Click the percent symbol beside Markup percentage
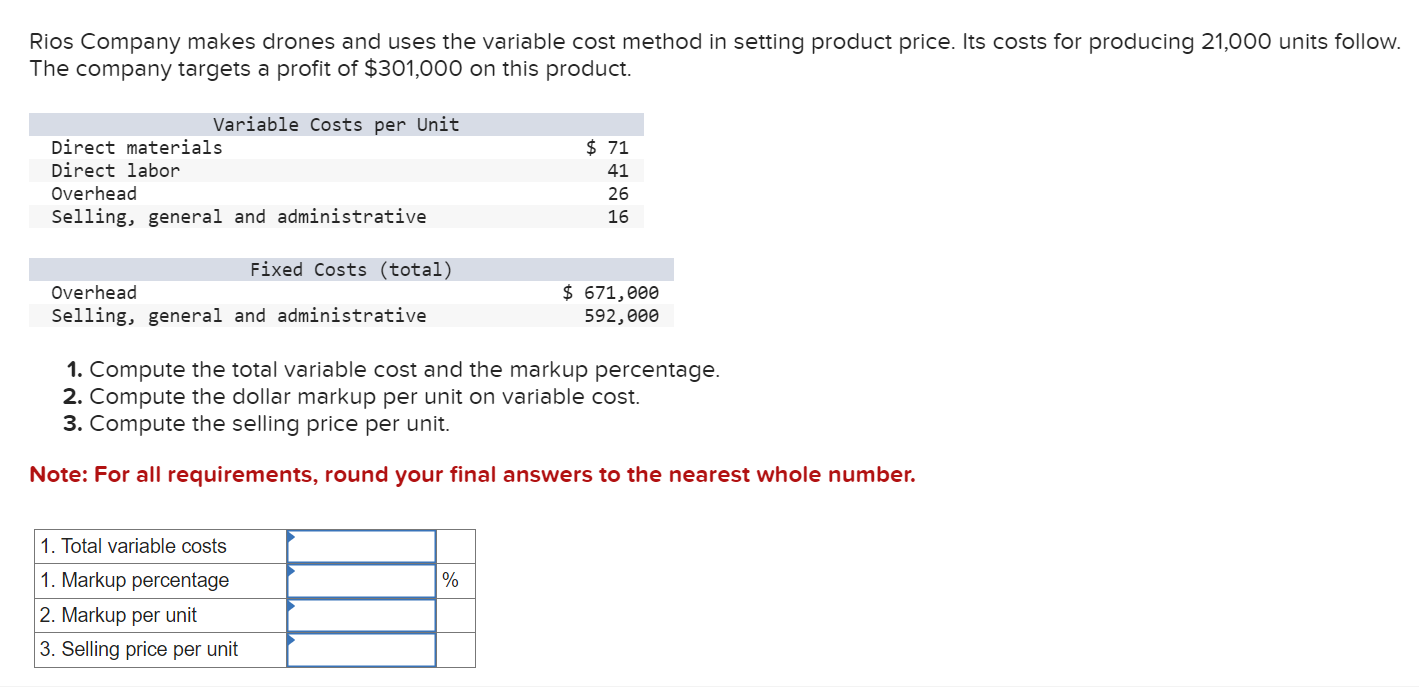The image size is (1419, 687). pyautogui.click(x=450, y=580)
